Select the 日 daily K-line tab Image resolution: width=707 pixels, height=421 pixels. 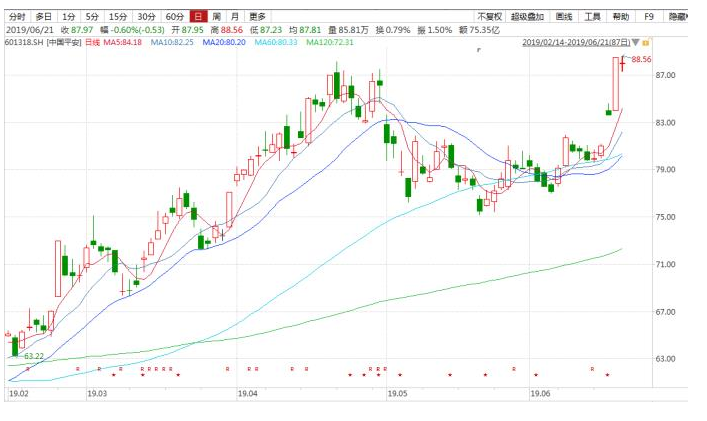tap(198, 17)
